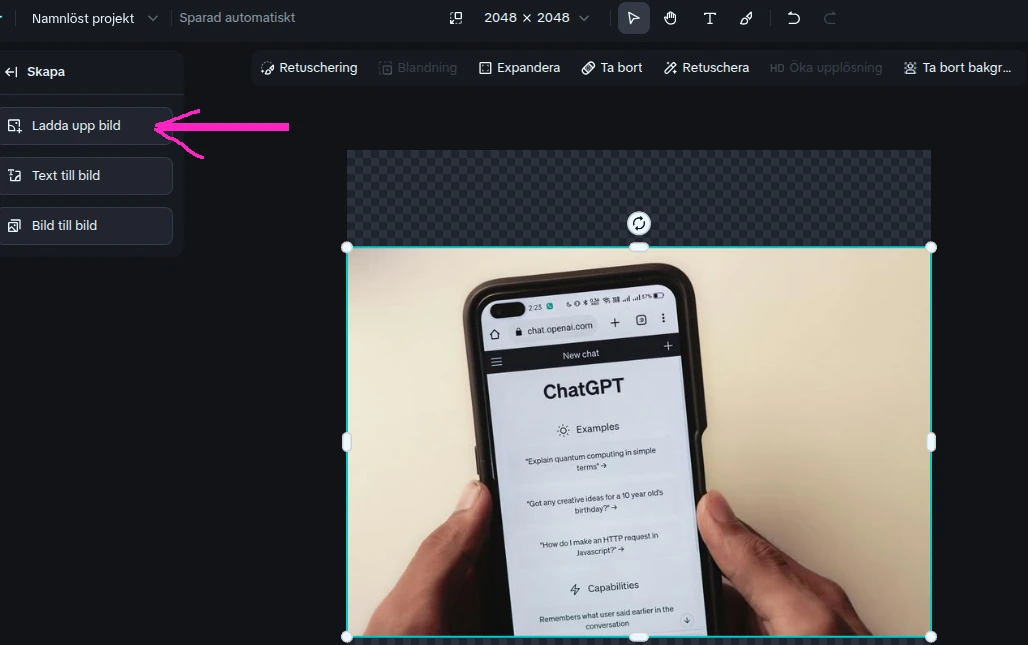The height and width of the screenshot is (645, 1028).
Task: Choose the Ta bort eraser tool
Action: coord(612,68)
